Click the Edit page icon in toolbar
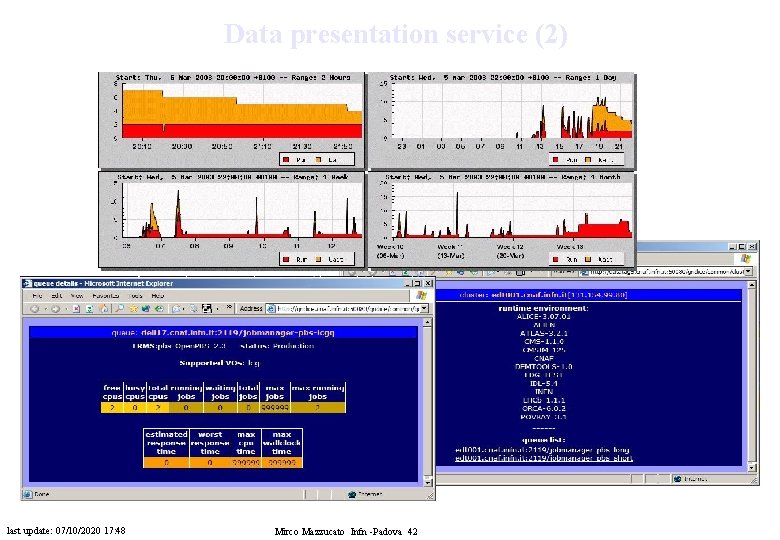 207,309
